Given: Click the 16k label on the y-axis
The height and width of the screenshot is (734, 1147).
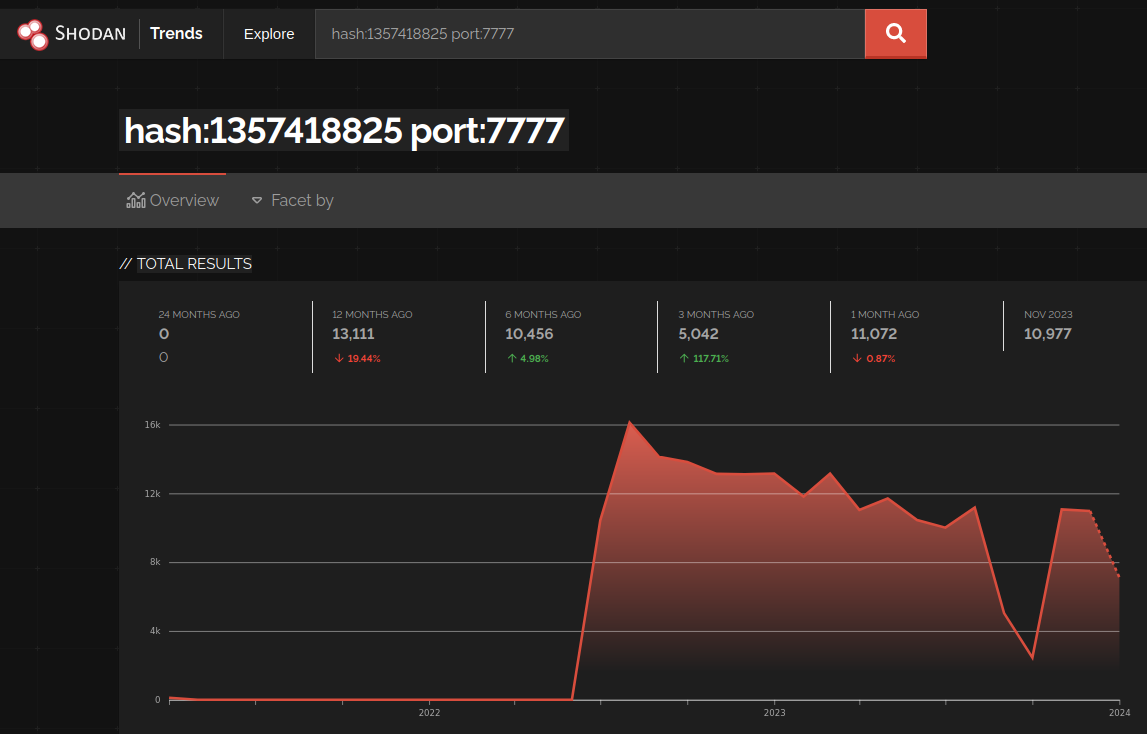Looking at the screenshot, I should (153, 424).
